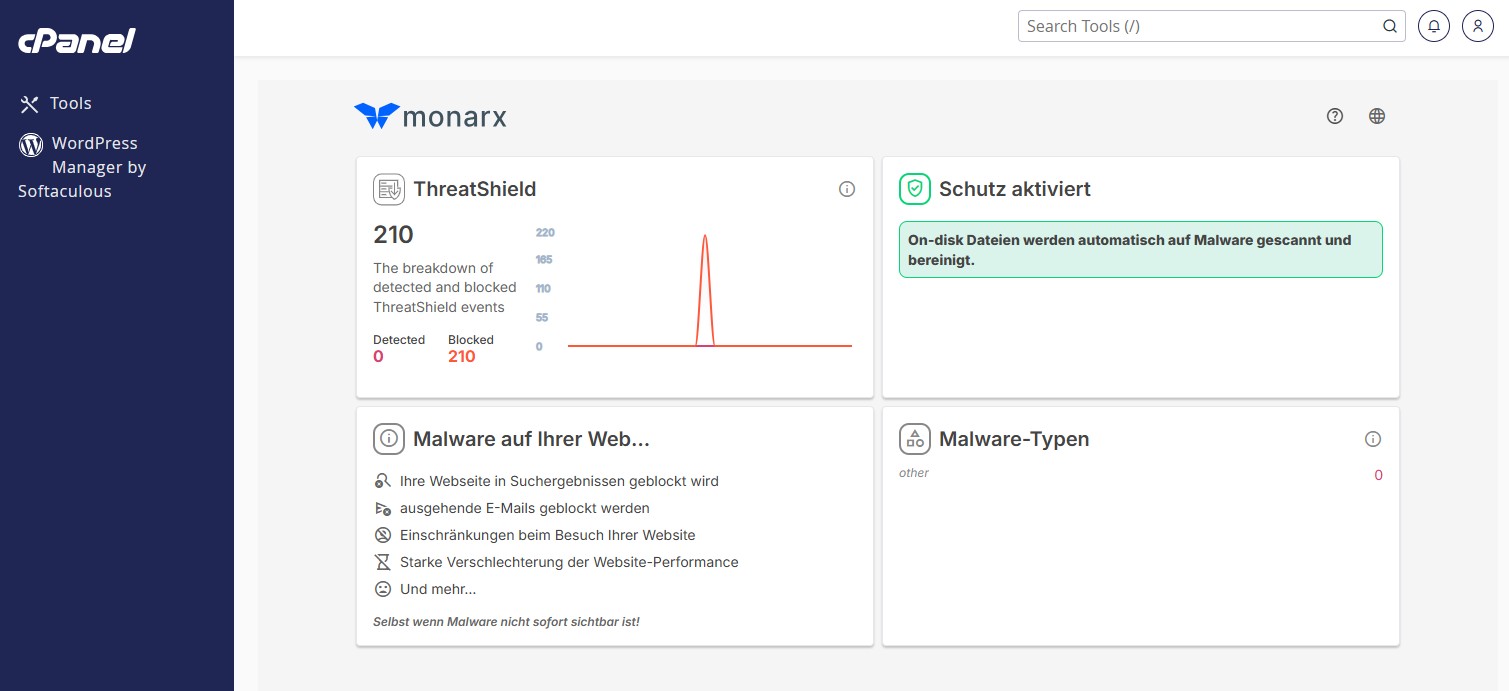Click the cPanel logo
The image size is (1509, 691).
click(76, 41)
